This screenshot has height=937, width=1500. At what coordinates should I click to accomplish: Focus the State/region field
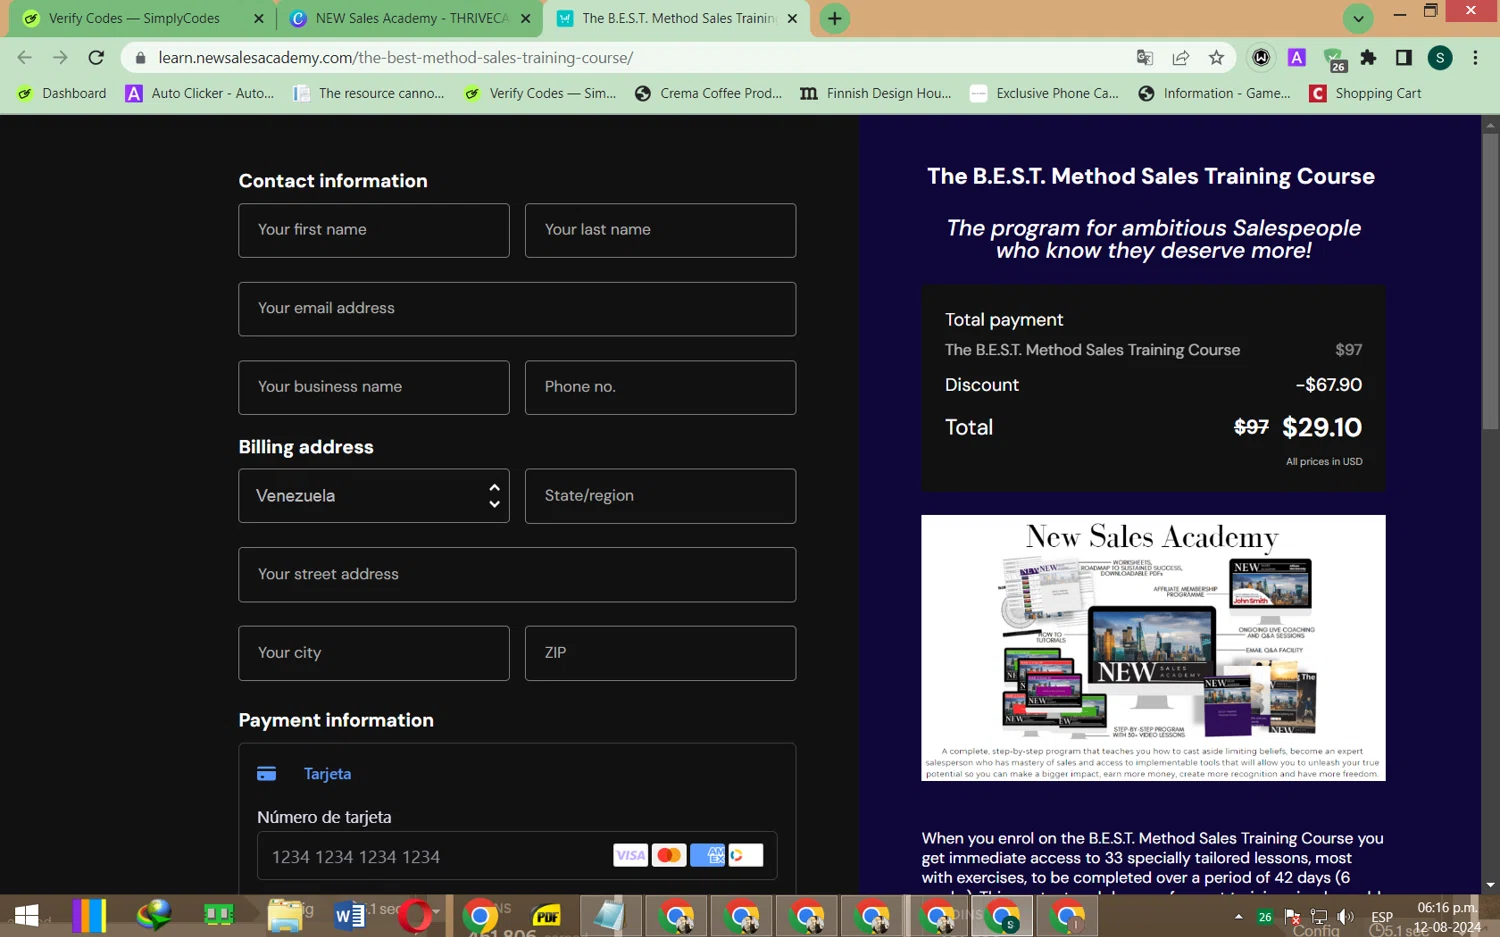(x=660, y=496)
